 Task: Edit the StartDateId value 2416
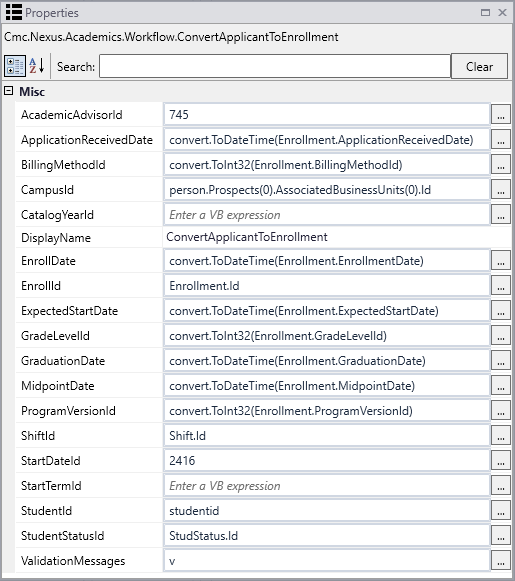coord(327,461)
